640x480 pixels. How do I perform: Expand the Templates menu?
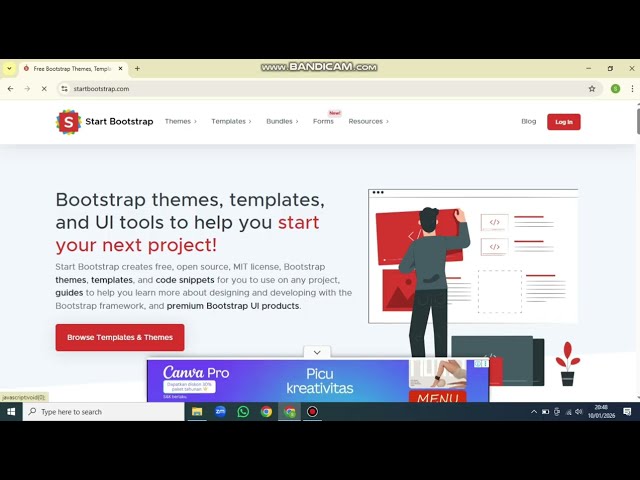231,121
